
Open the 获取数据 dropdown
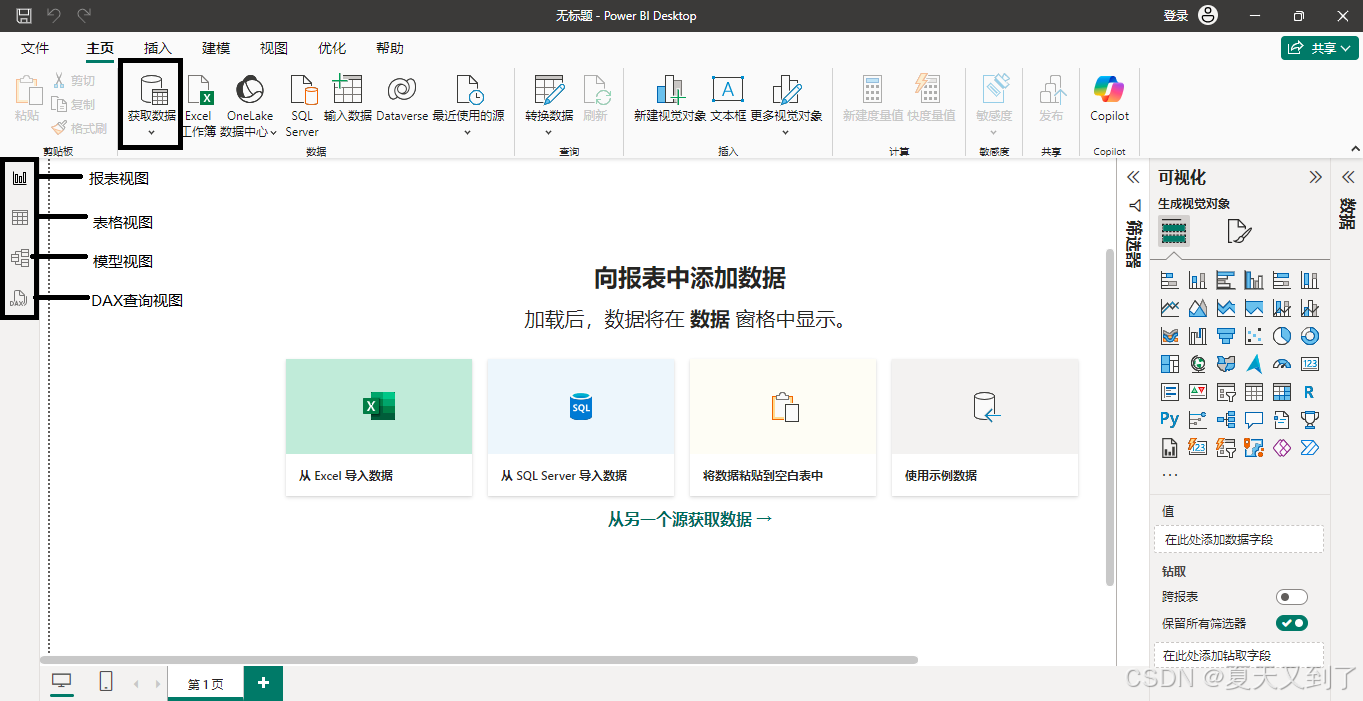click(151, 132)
